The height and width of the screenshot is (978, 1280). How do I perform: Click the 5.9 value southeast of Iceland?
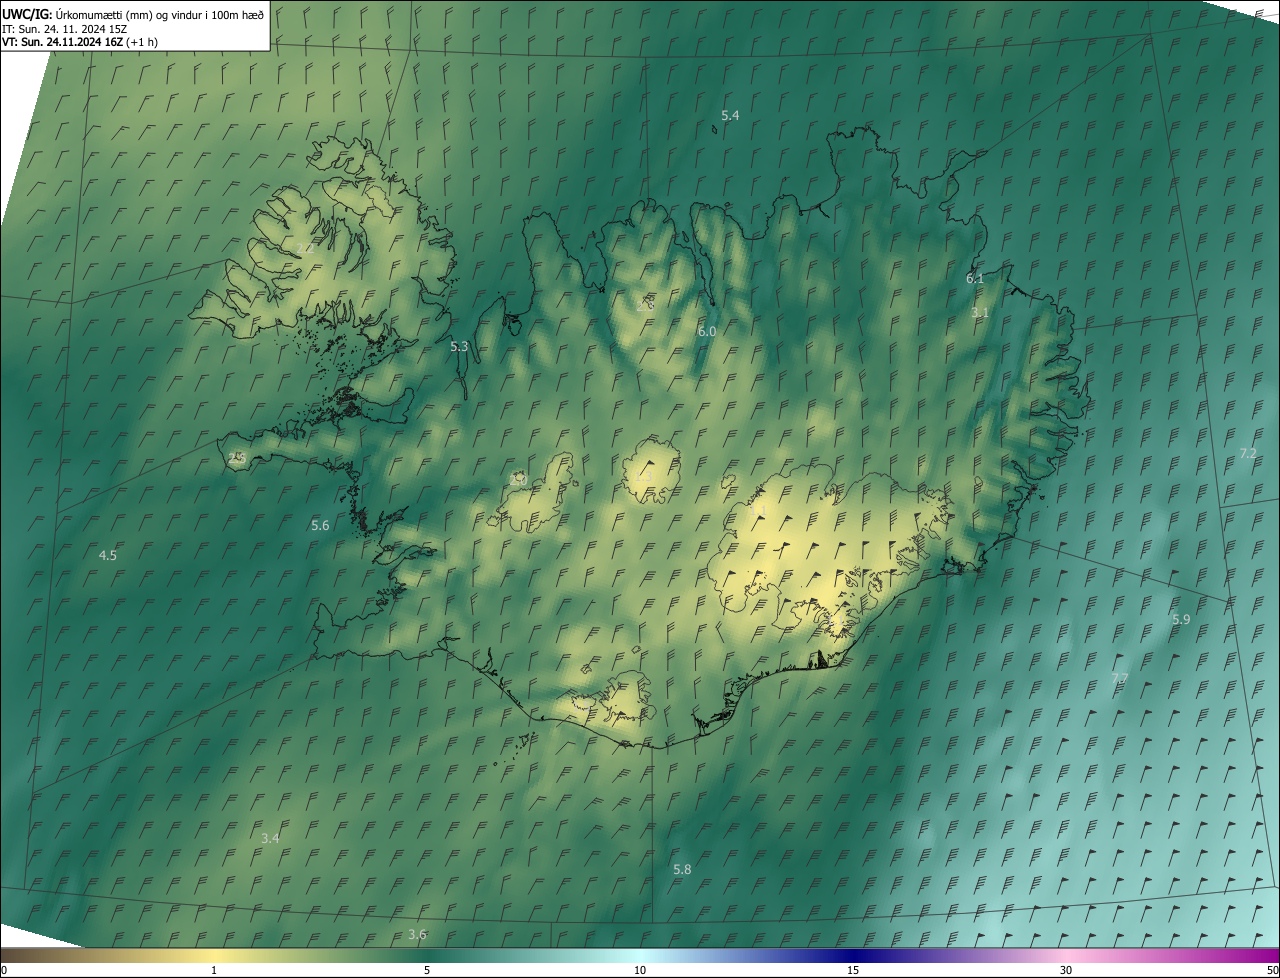point(1181,620)
